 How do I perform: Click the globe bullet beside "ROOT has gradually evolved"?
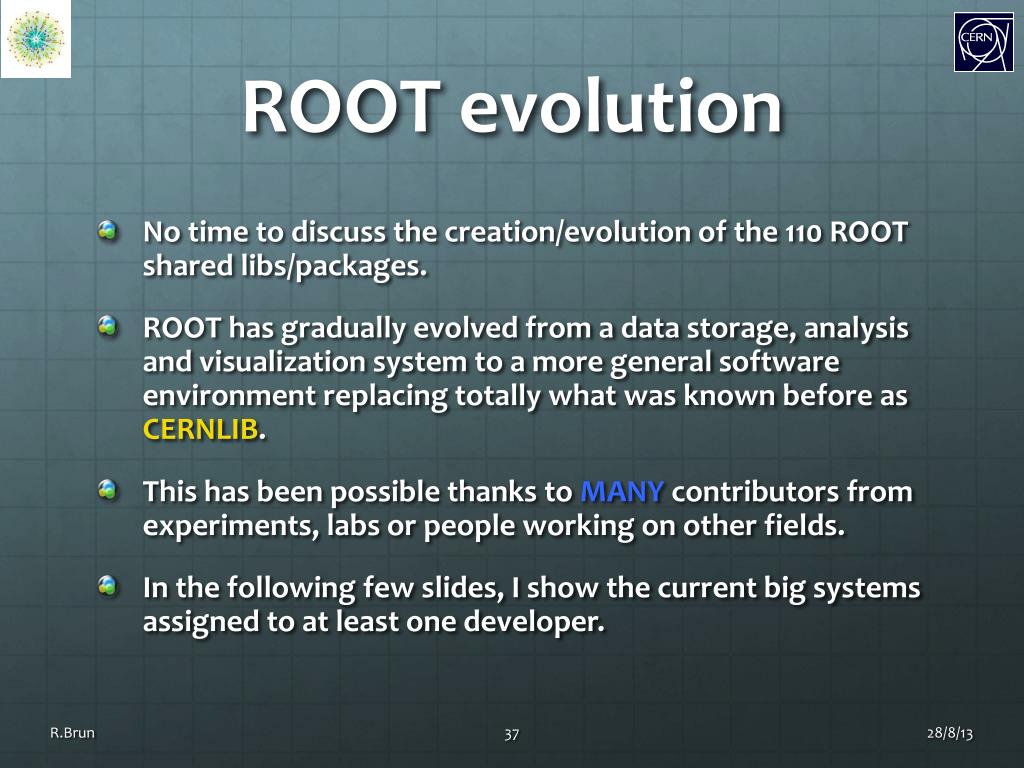click(108, 326)
